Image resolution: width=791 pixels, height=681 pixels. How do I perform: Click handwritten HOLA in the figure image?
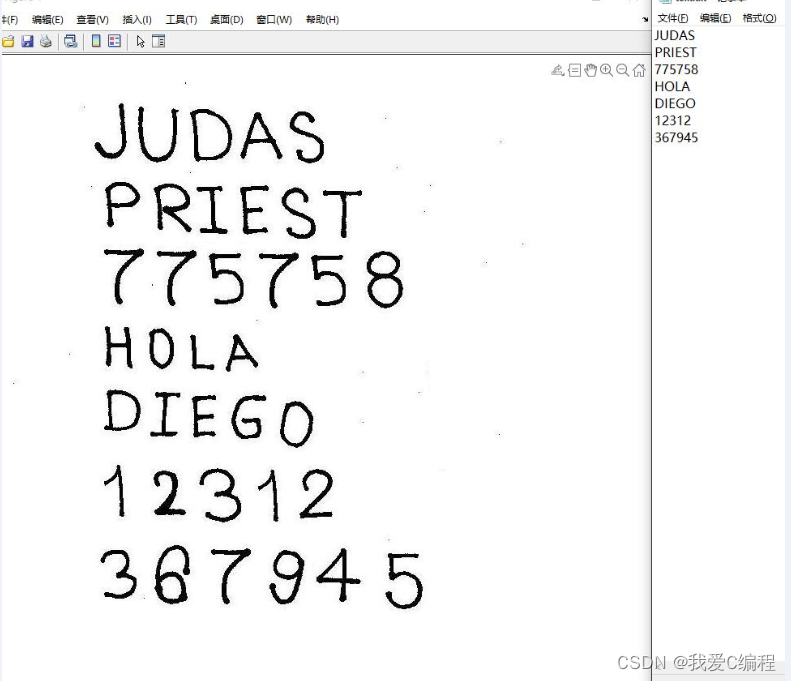click(x=182, y=348)
